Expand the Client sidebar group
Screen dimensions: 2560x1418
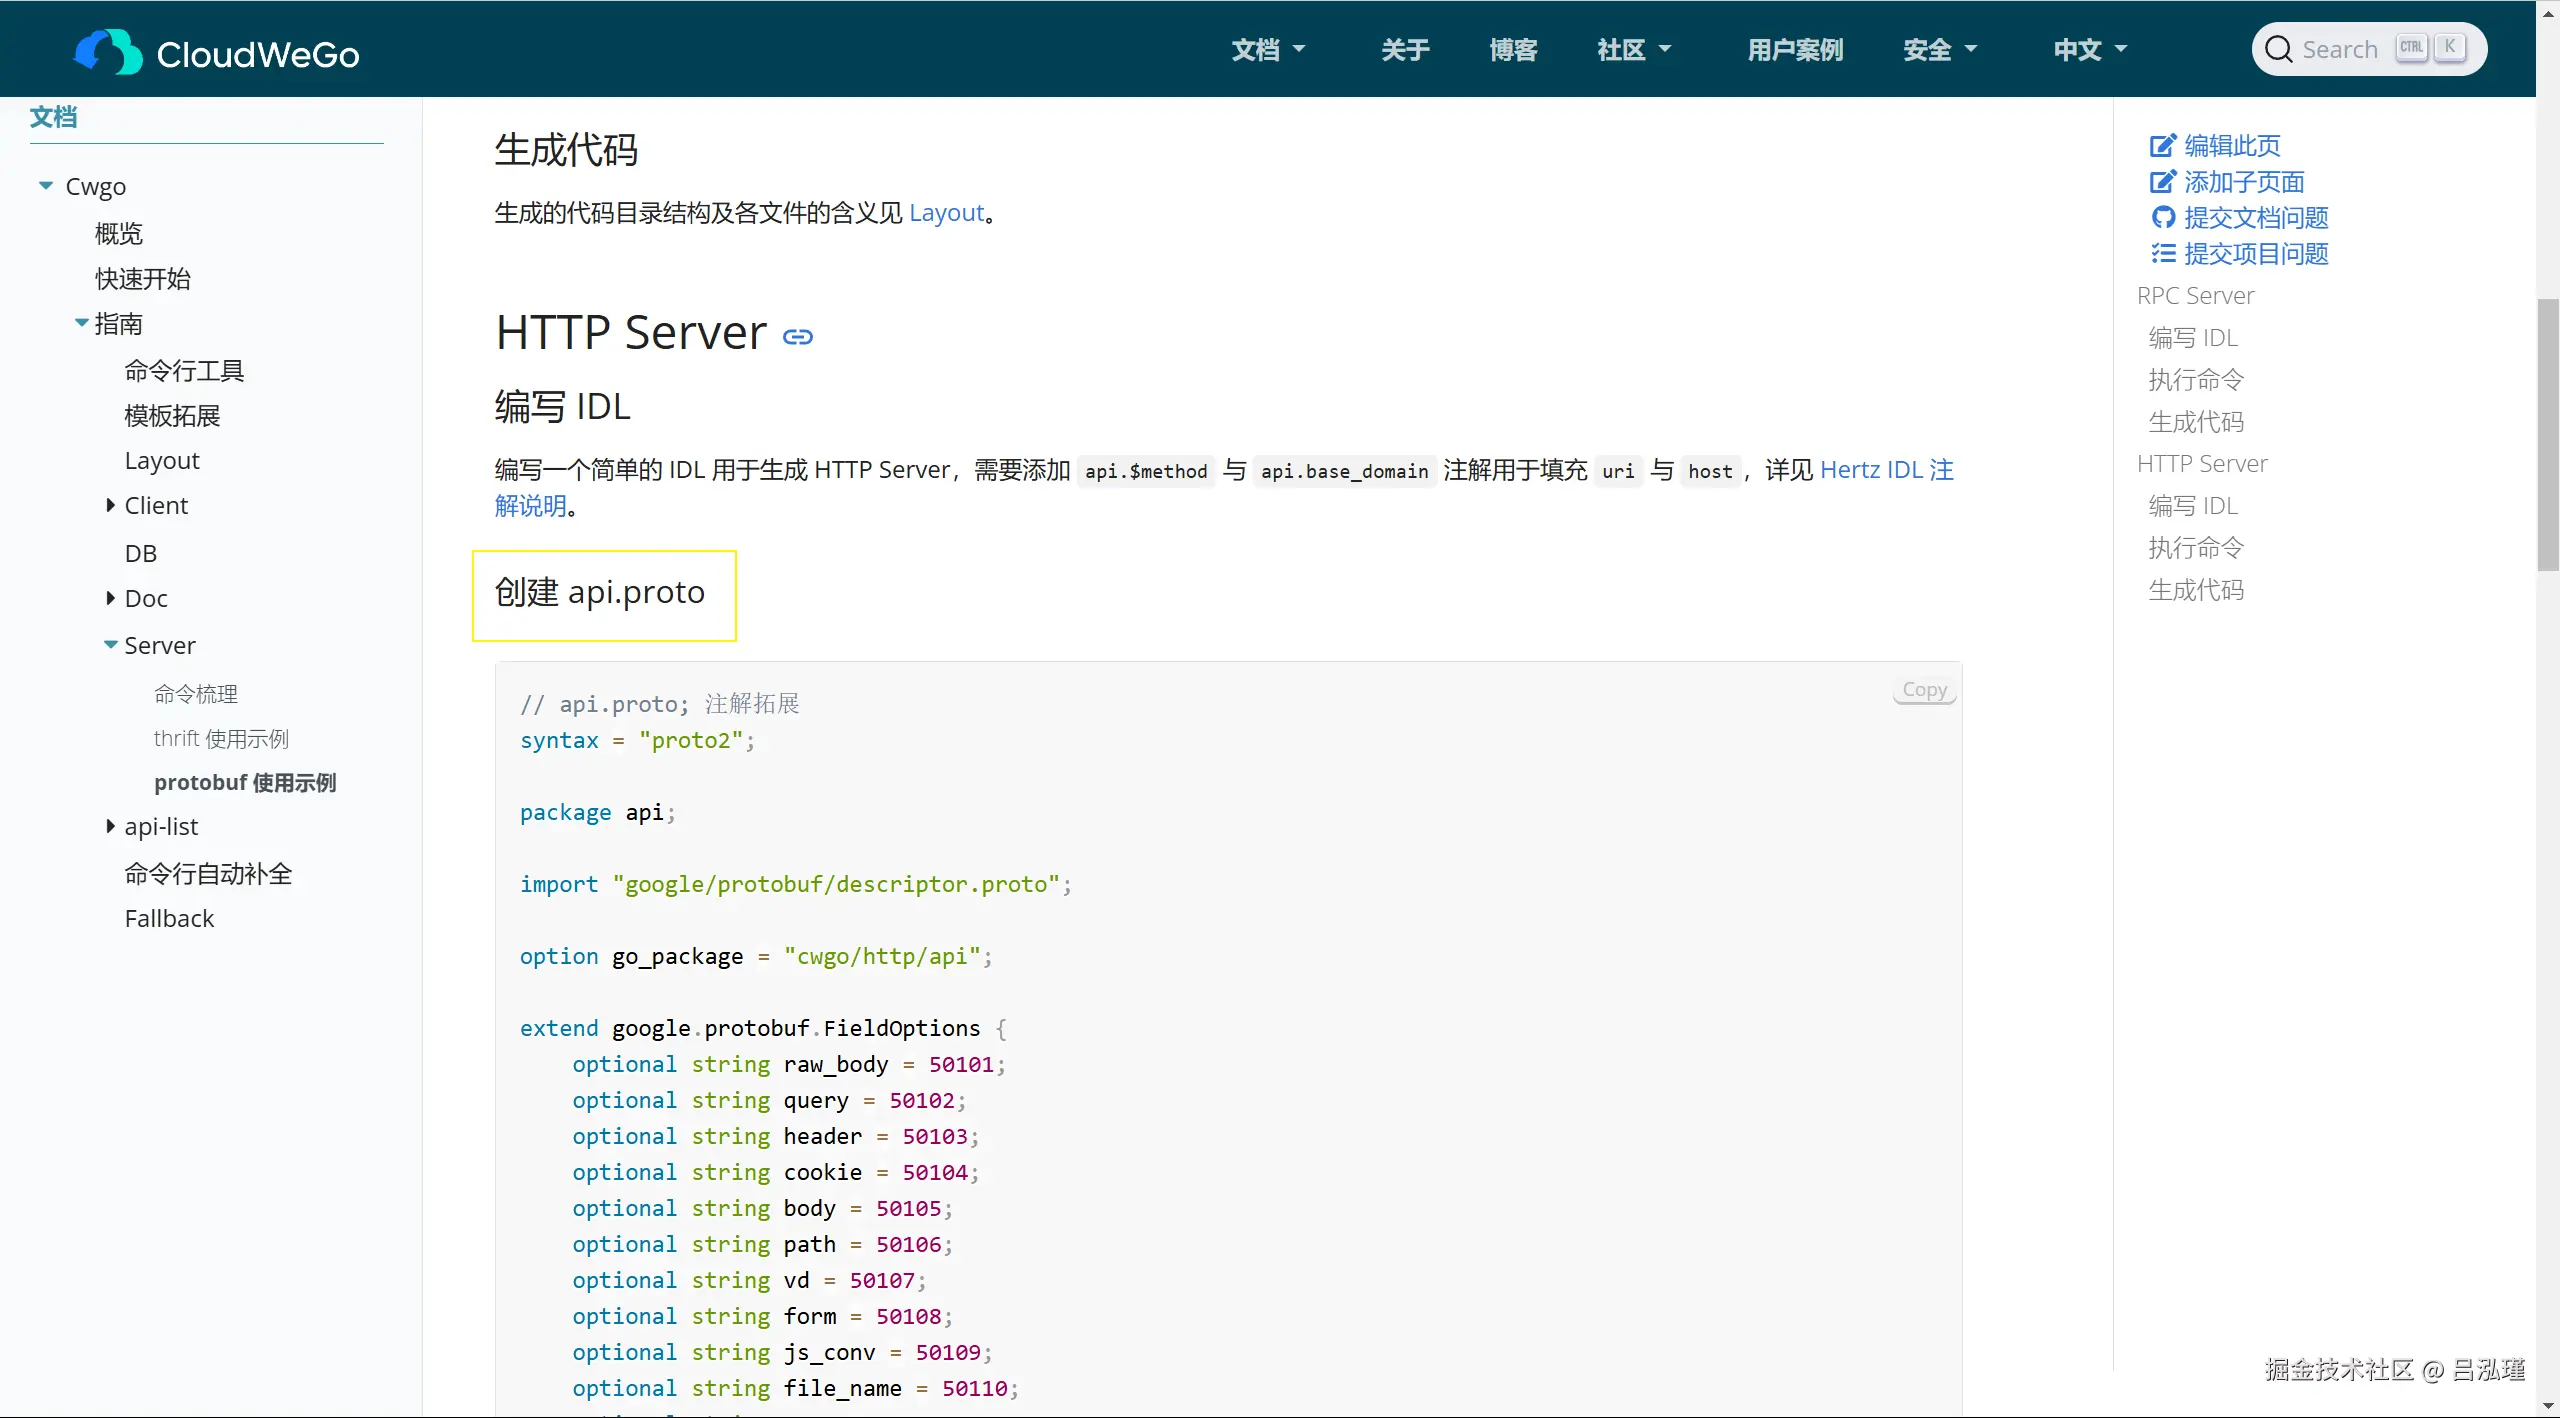pyautogui.click(x=111, y=506)
